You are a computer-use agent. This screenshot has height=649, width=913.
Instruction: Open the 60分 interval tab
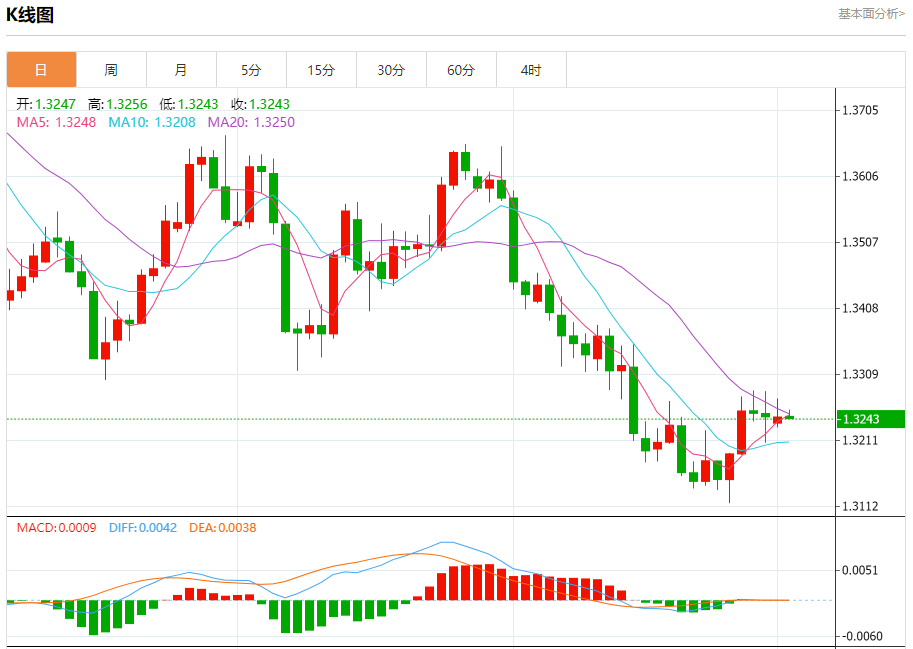tap(461, 70)
